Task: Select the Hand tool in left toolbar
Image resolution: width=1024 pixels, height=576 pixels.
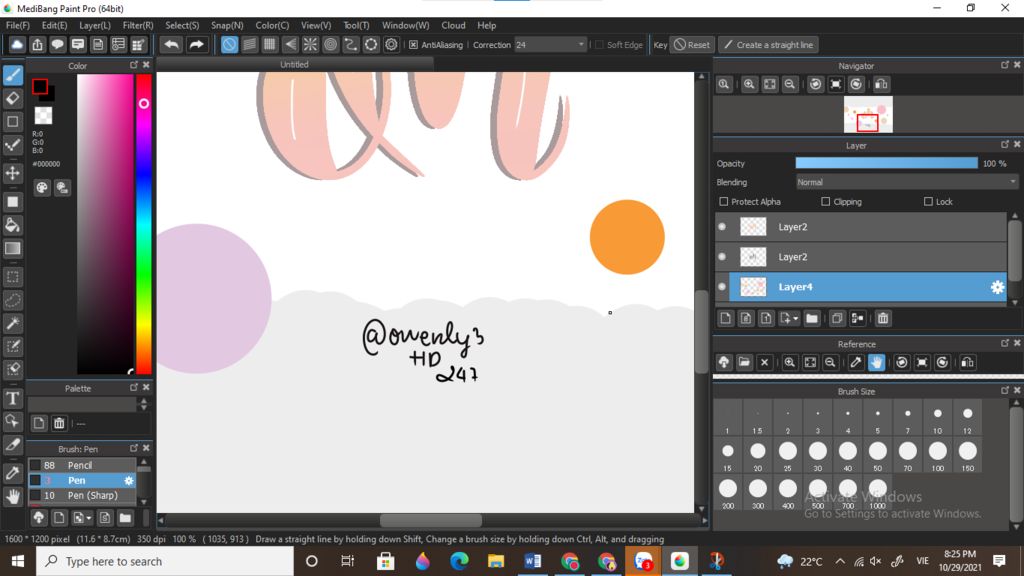Action: 13,496
